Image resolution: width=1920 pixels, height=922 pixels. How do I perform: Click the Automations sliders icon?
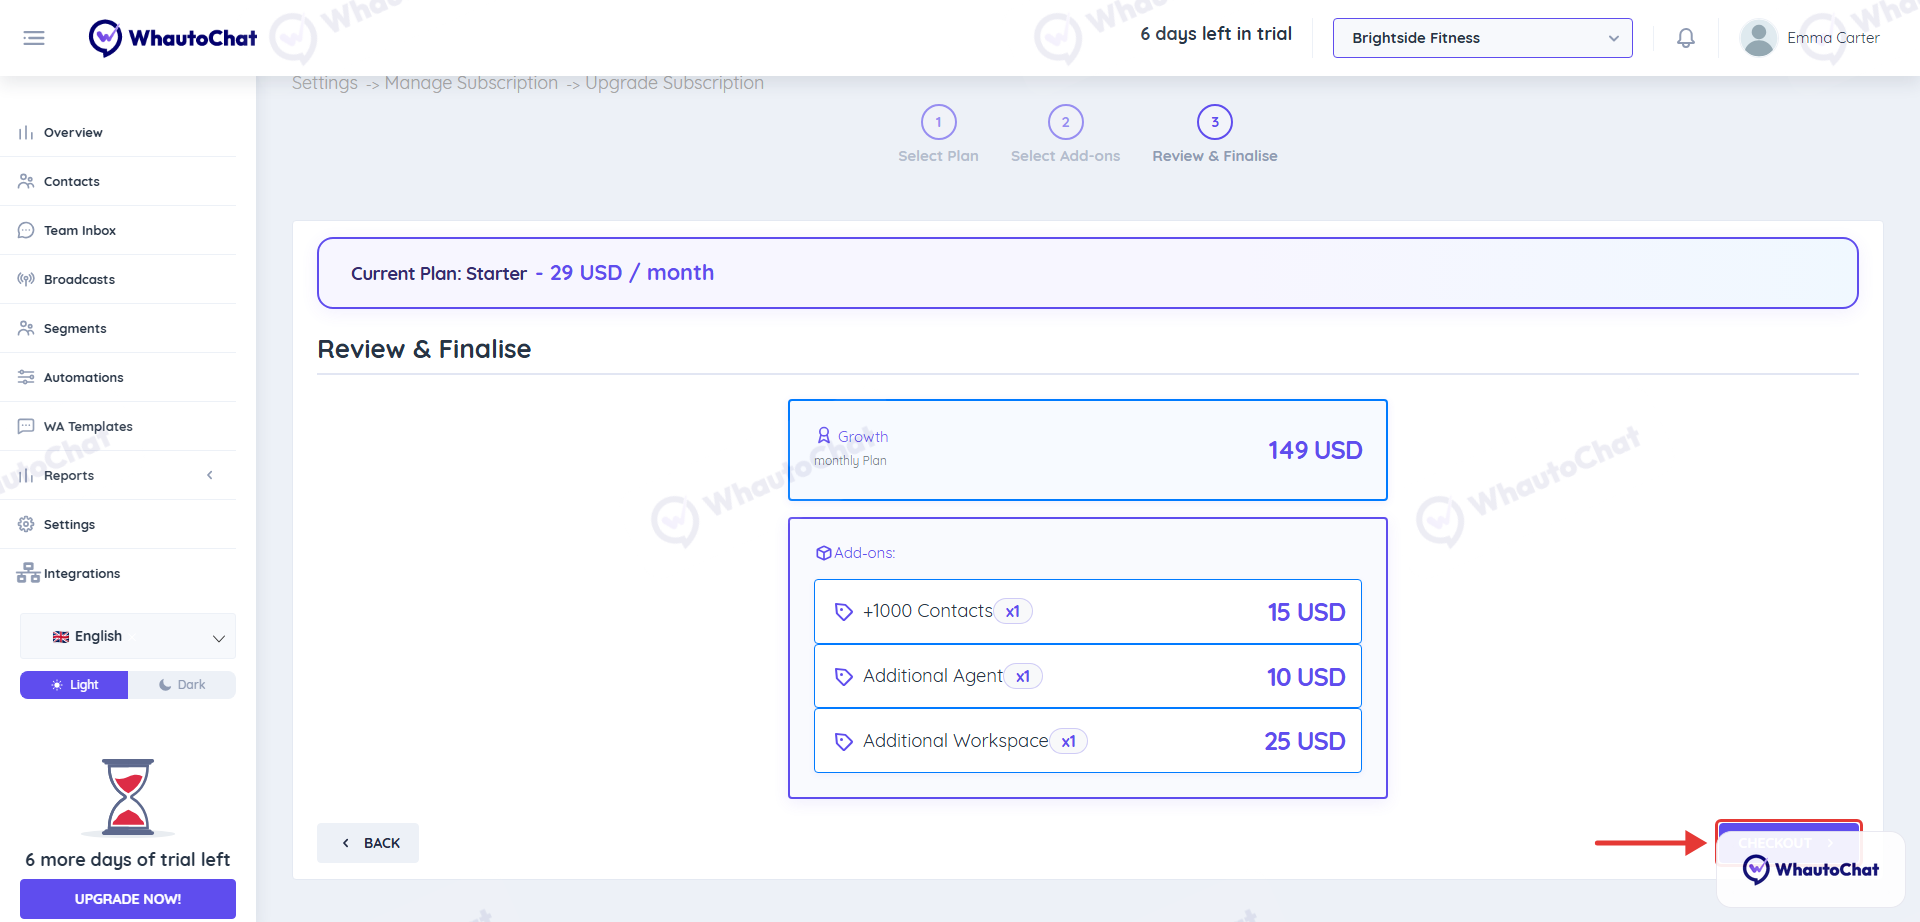point(26,378)
